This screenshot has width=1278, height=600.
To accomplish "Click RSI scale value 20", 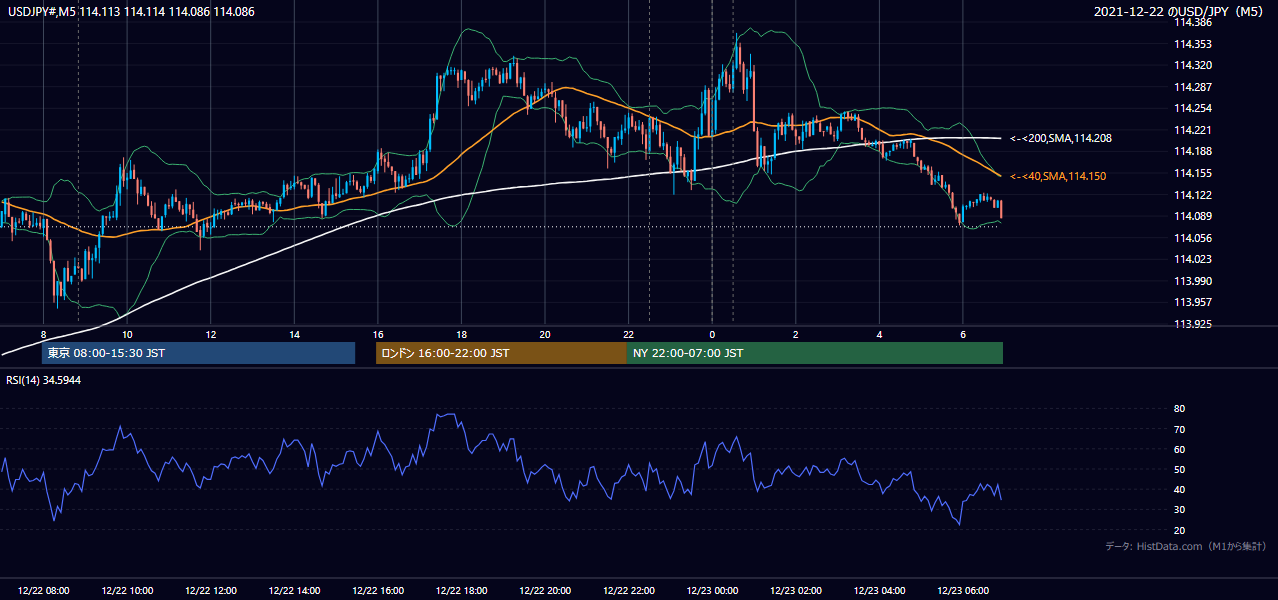I will (1180, 530).
